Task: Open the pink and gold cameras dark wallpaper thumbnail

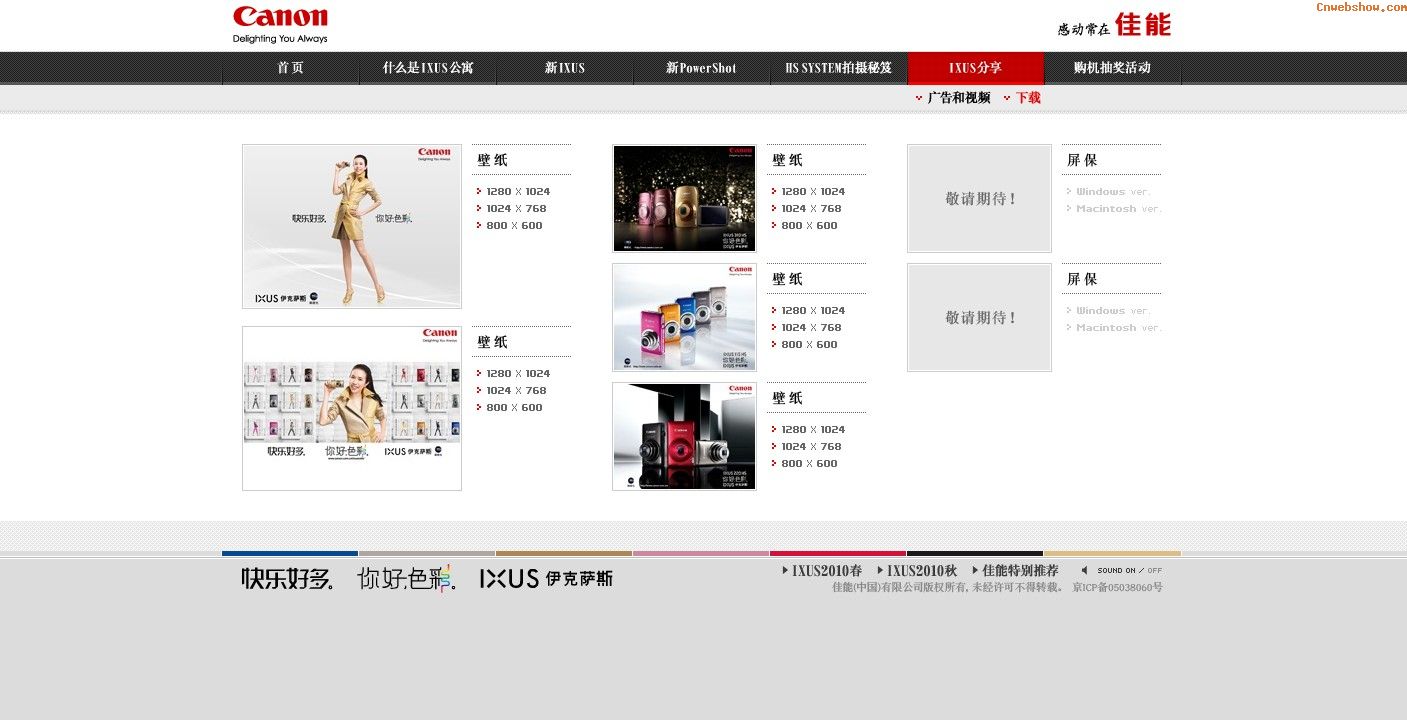Action: click(684, 198)
